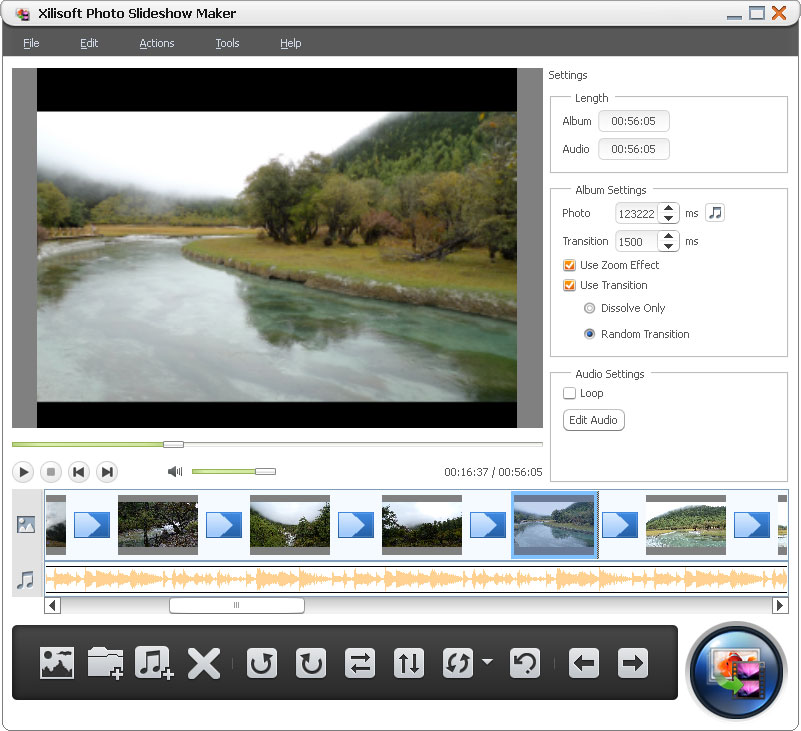Delete selected item with the X icon
The width and height of the screenshot is (801, 731).
[x=204, y=663]
